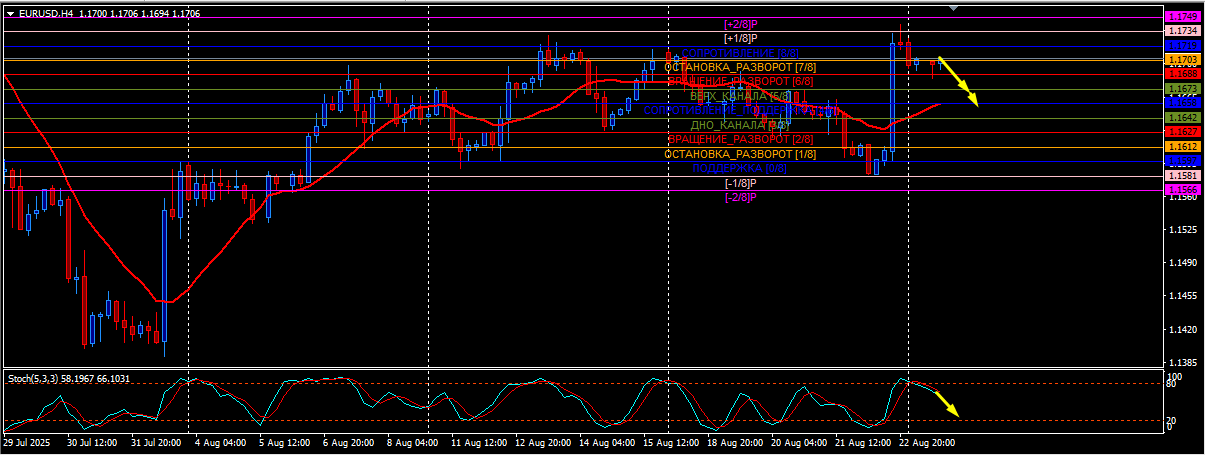Click the 8 Aug 04:00 time label
Image resolution: width=1205 pixels, height=456 pixels.
tap(412, 441)
